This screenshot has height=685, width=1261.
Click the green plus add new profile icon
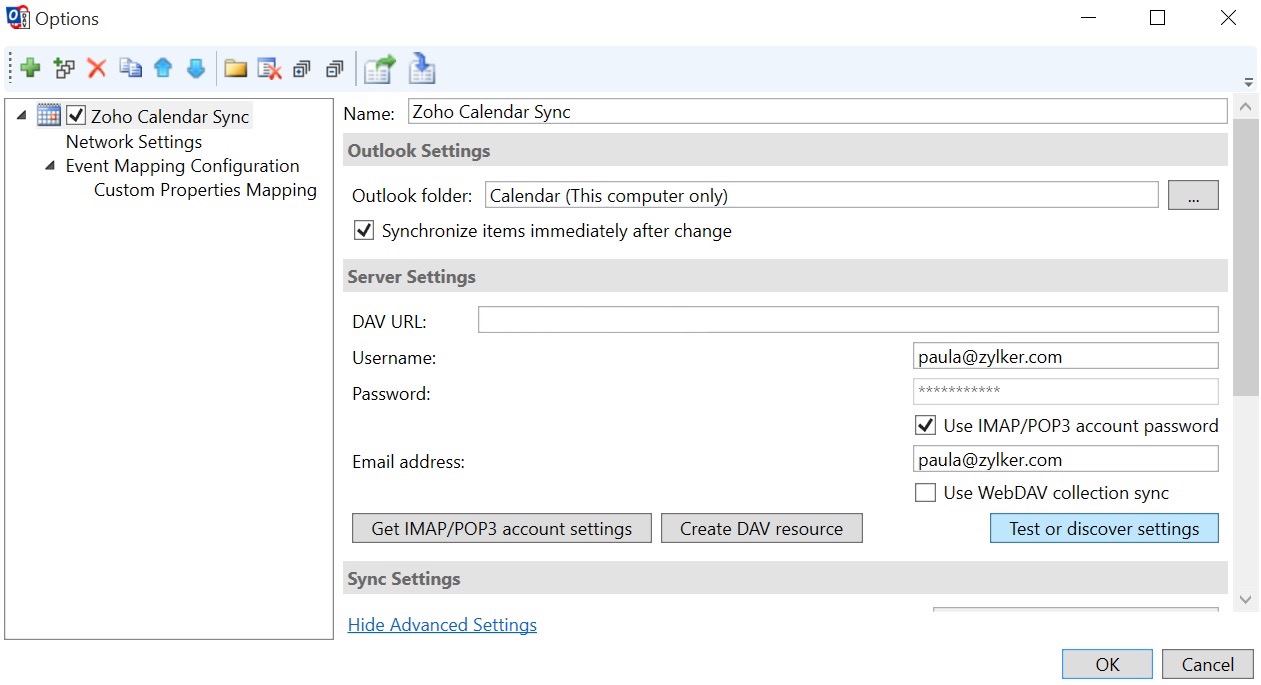pyautogui.click(x=31, y=69)
